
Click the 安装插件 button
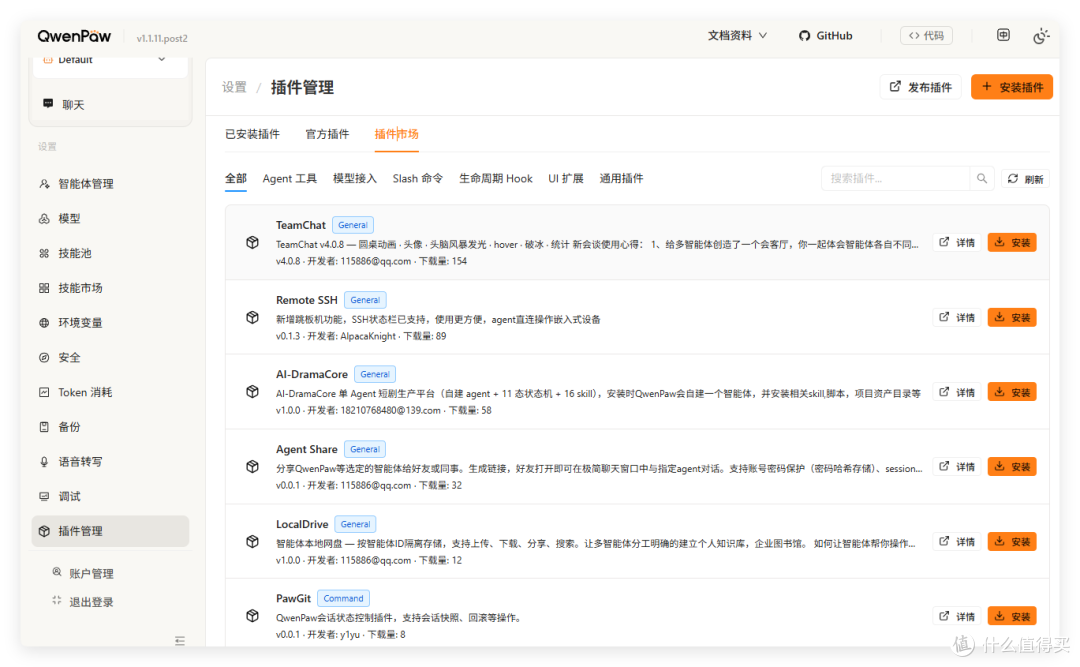(1012, 87)
